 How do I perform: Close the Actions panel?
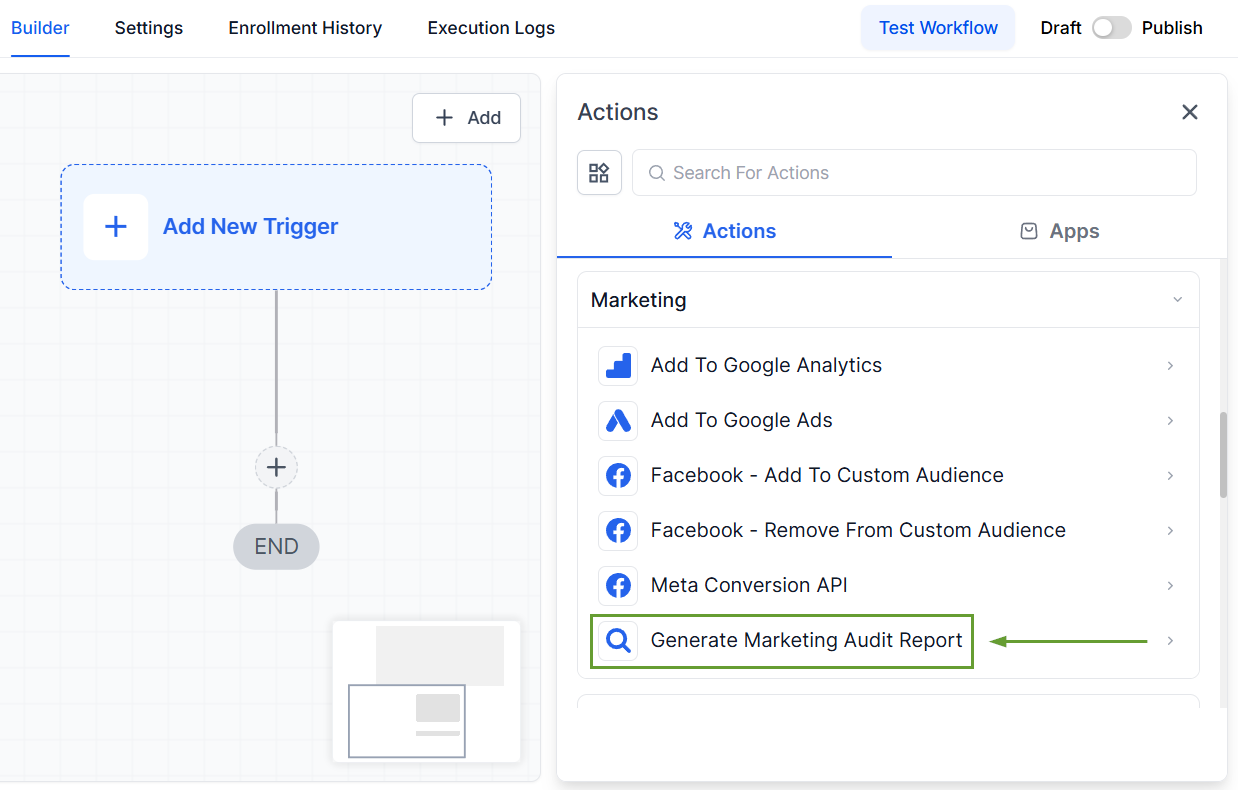coord(1189,112)
